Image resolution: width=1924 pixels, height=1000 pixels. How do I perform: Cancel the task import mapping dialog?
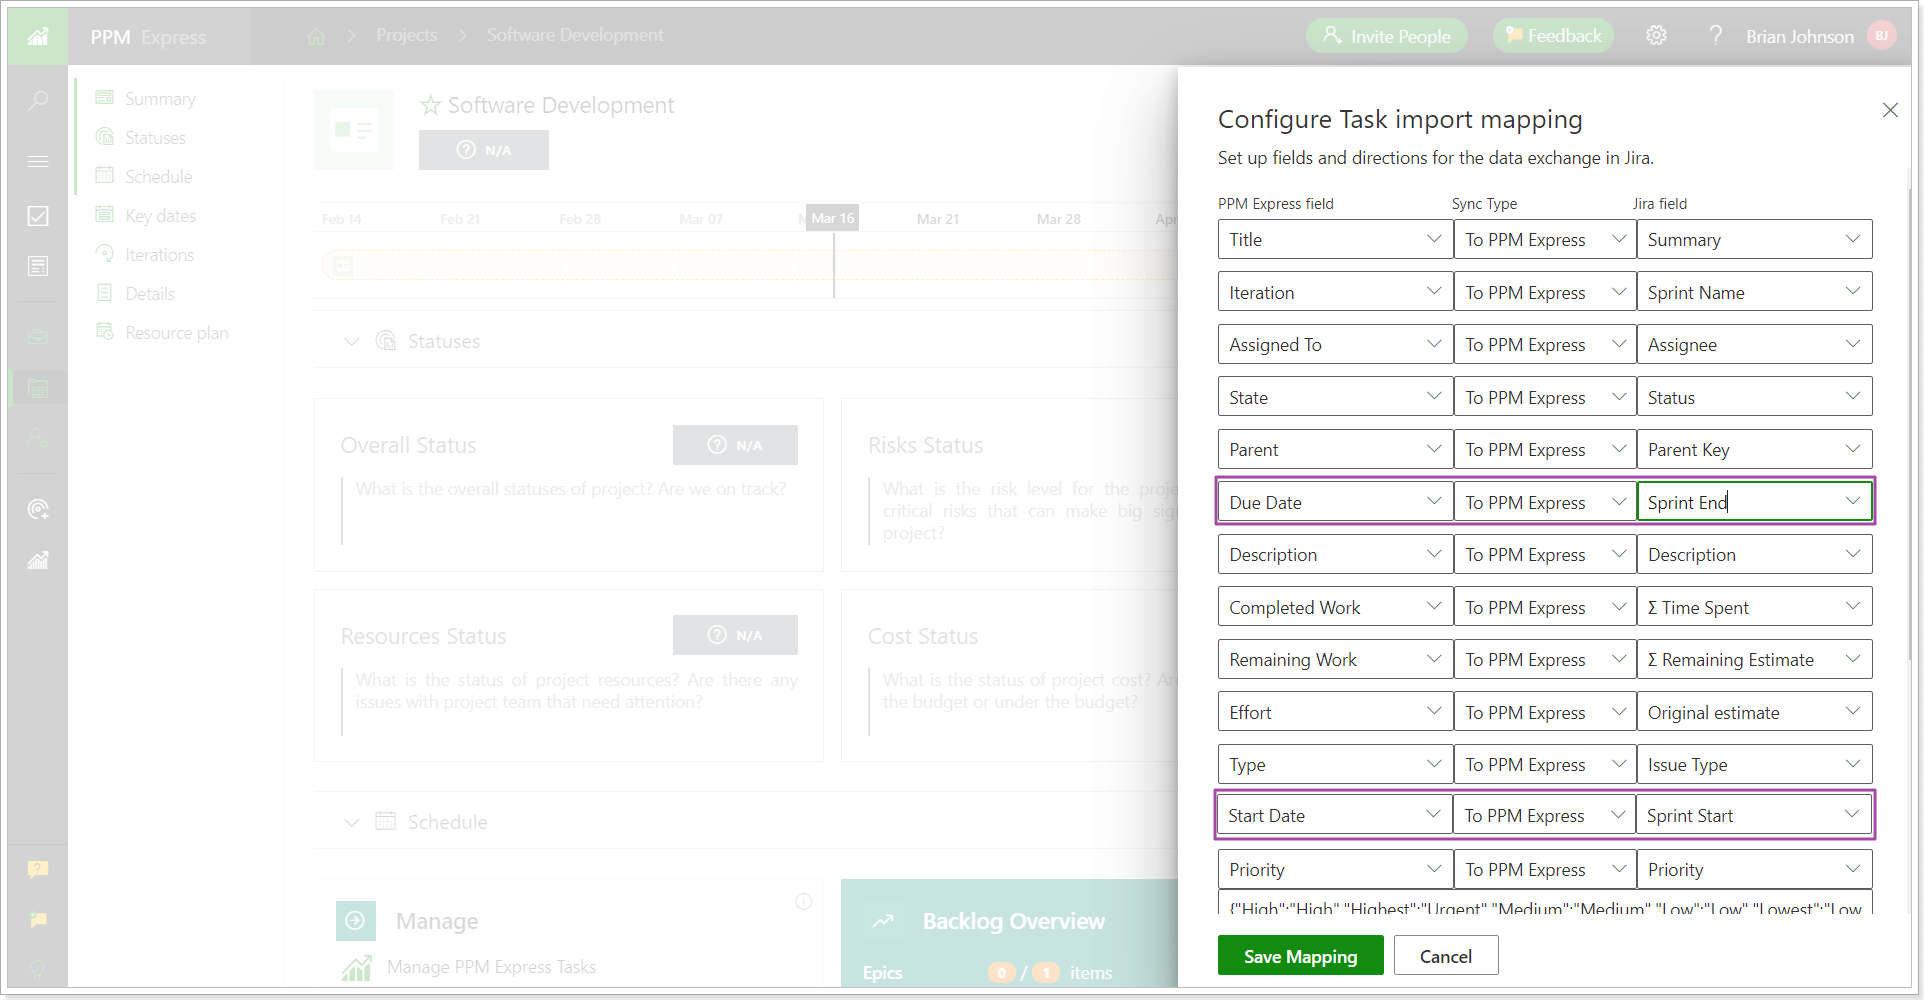point(1445,955)
